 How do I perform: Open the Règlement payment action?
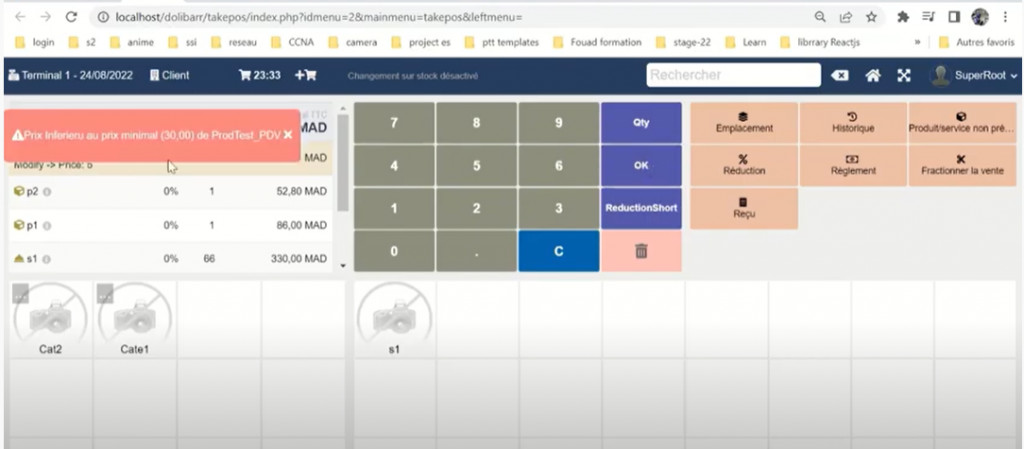853,165
